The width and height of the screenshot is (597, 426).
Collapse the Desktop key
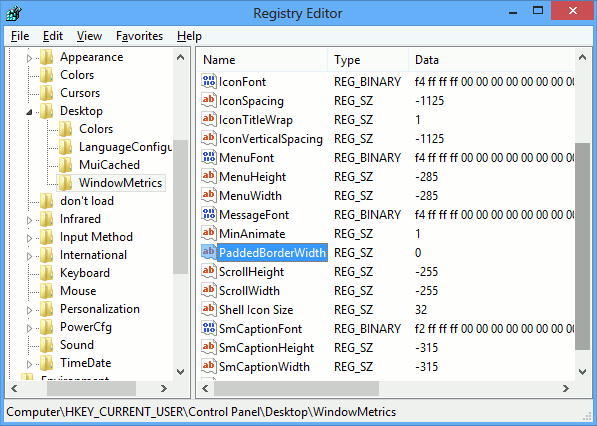coord(29,112)
